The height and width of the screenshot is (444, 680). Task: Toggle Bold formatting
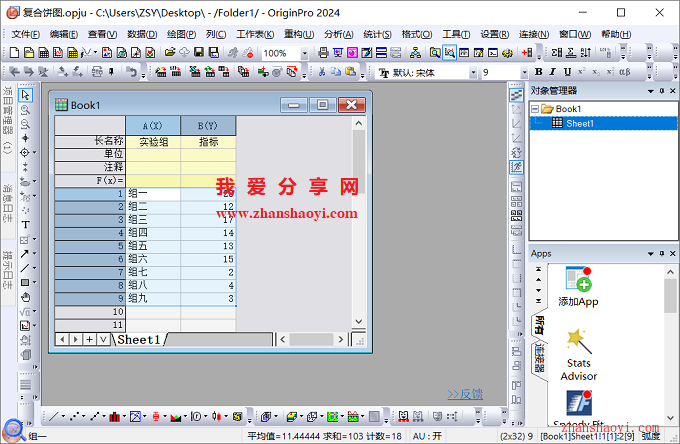click(539, 72)
